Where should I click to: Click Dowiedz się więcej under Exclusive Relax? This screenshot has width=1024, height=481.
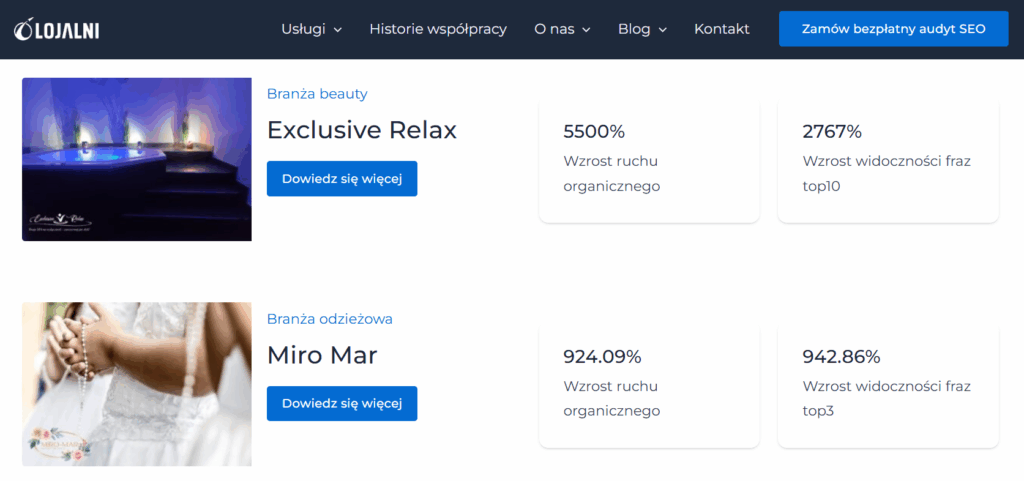tap(342, 178)
